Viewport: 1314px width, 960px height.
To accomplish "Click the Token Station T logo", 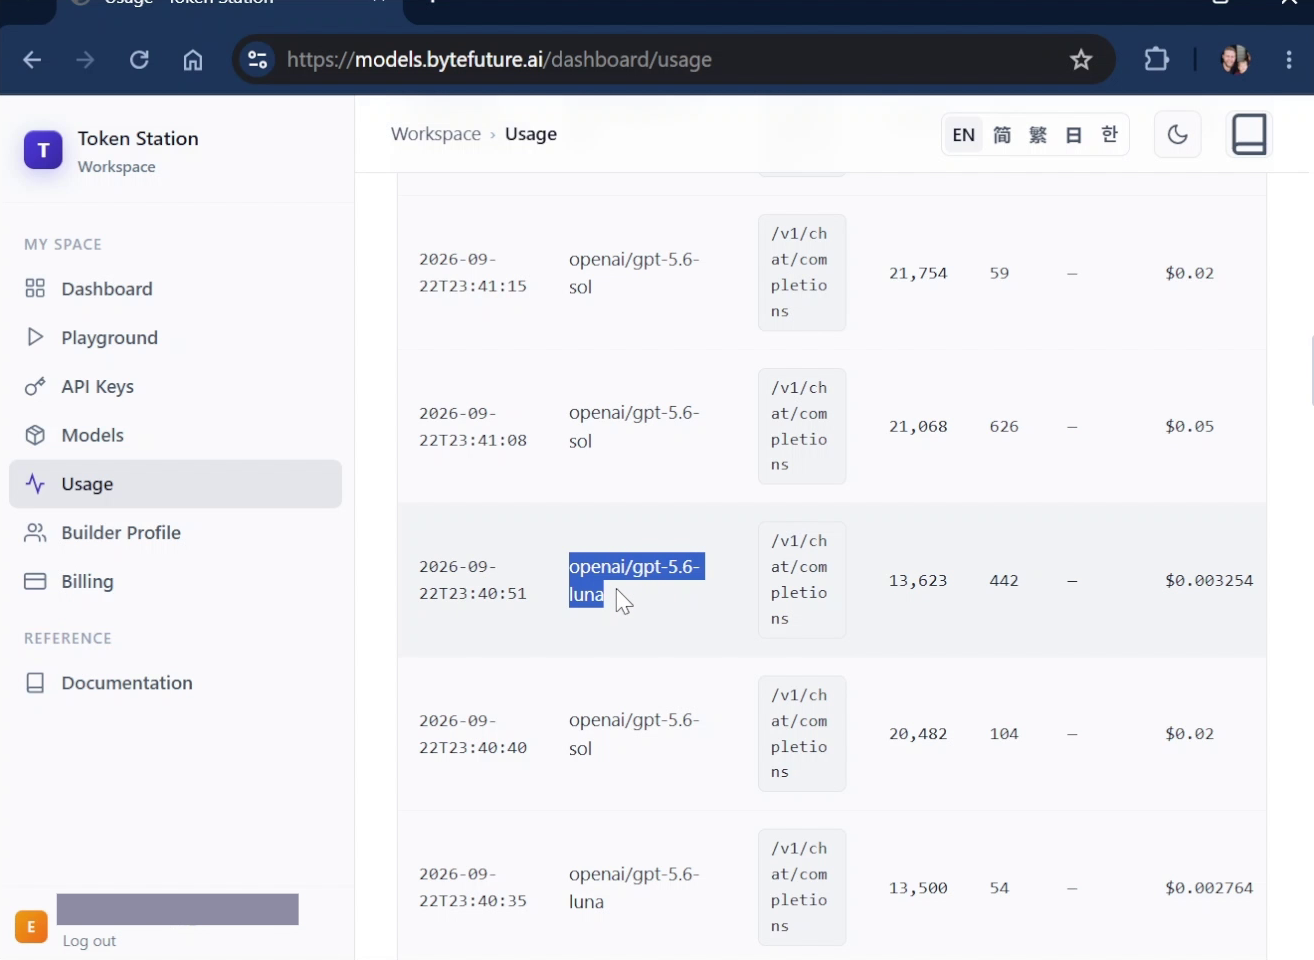I will tap(43, 150).
